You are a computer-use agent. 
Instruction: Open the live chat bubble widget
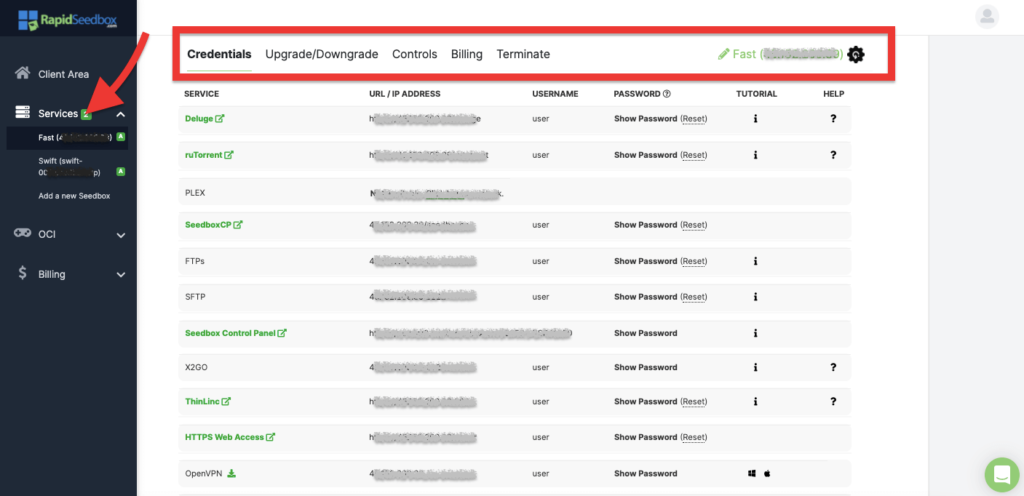[x=1002, y=474]
